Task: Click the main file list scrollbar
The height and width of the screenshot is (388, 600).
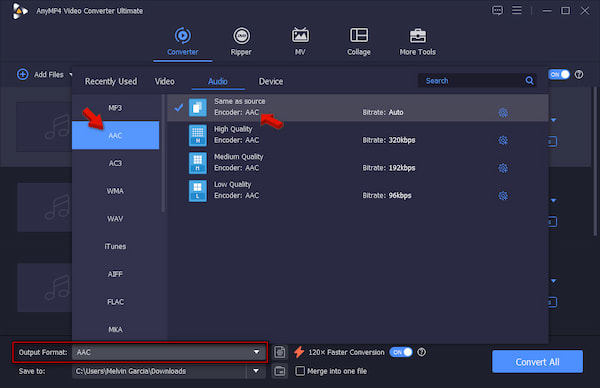Action: 595,161
